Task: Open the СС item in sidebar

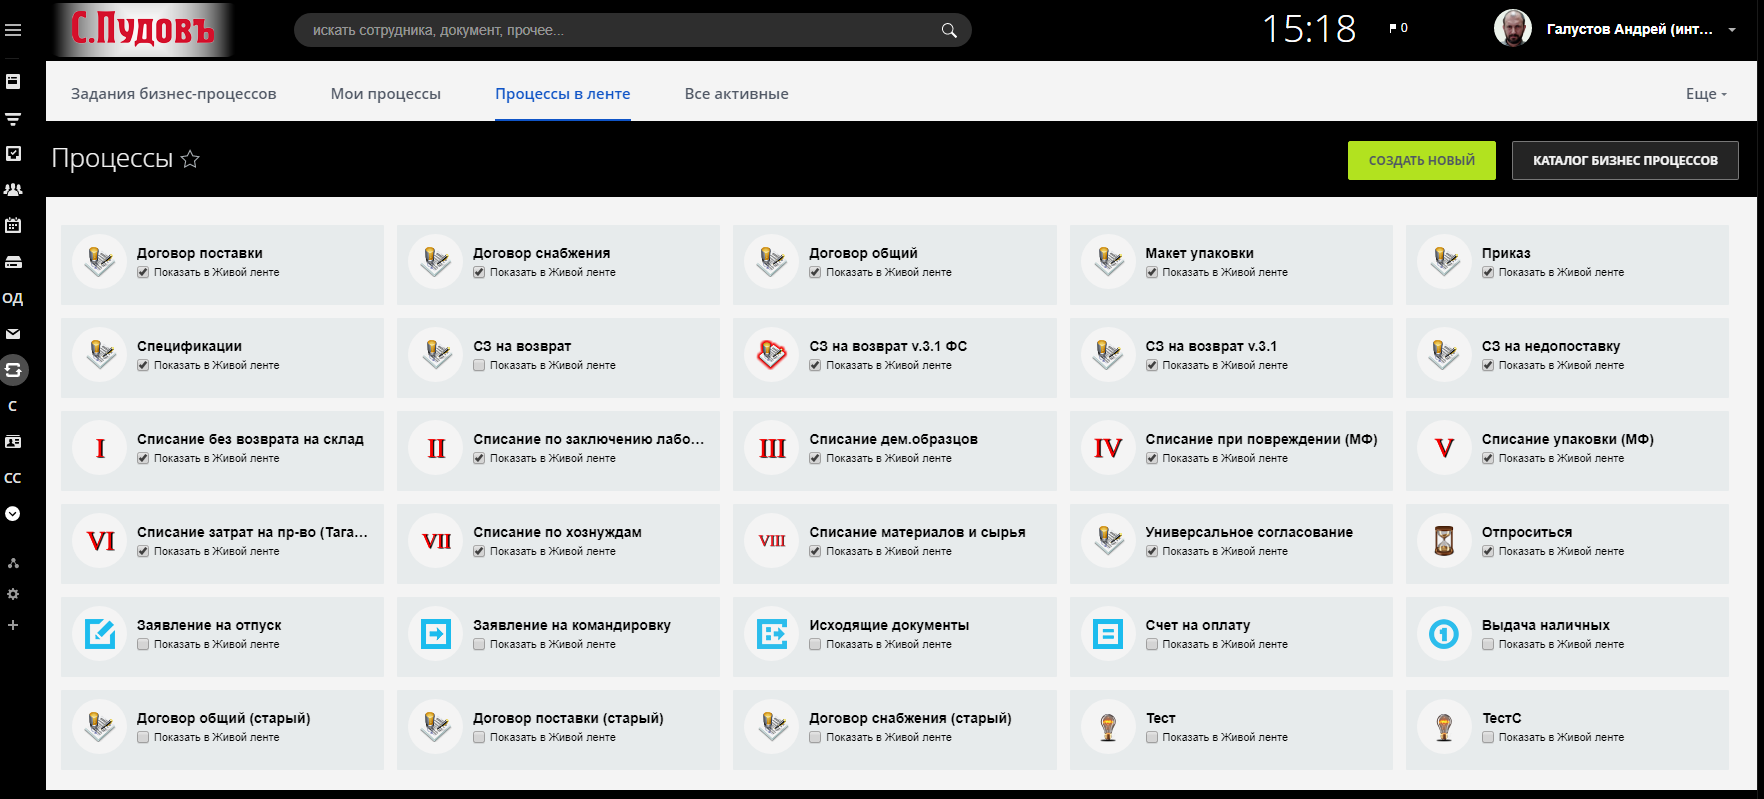Action: click(x=12, y=478)
